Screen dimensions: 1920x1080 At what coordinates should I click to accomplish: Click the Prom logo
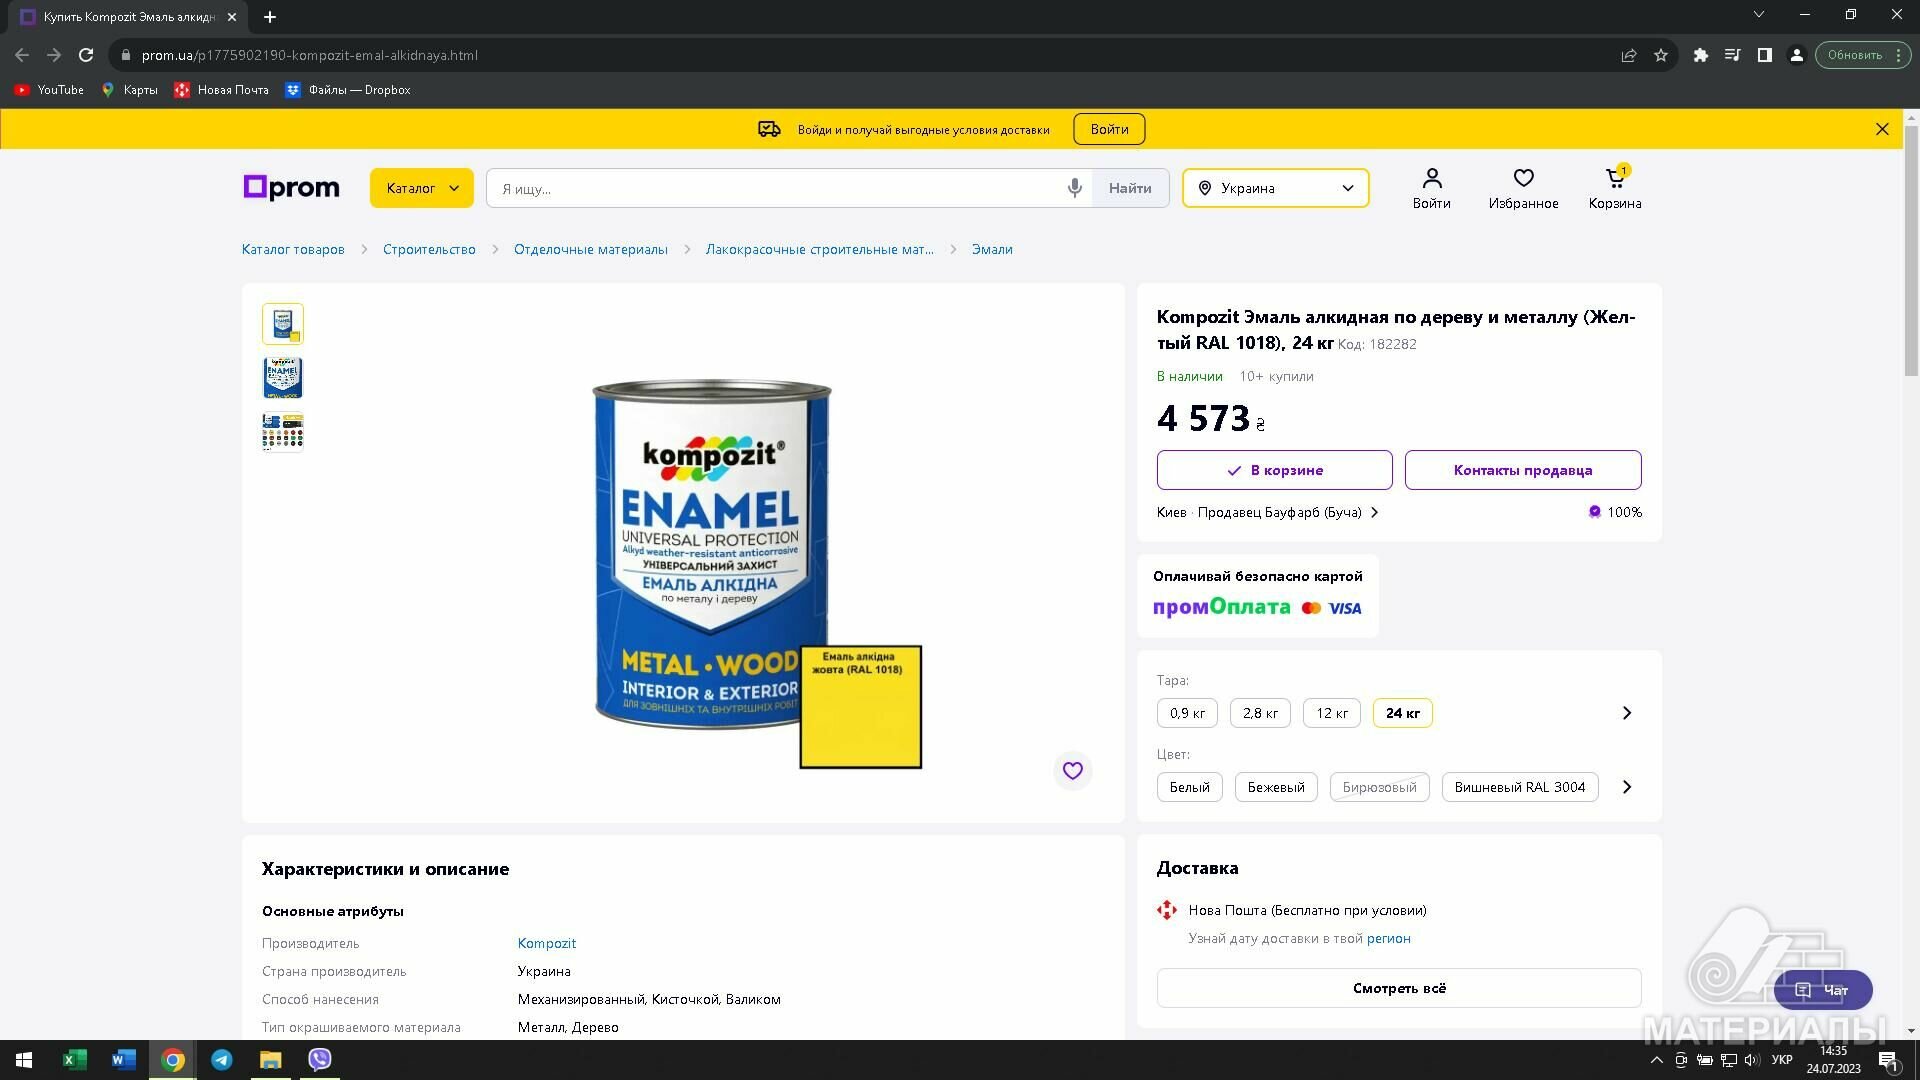[291, 187]
